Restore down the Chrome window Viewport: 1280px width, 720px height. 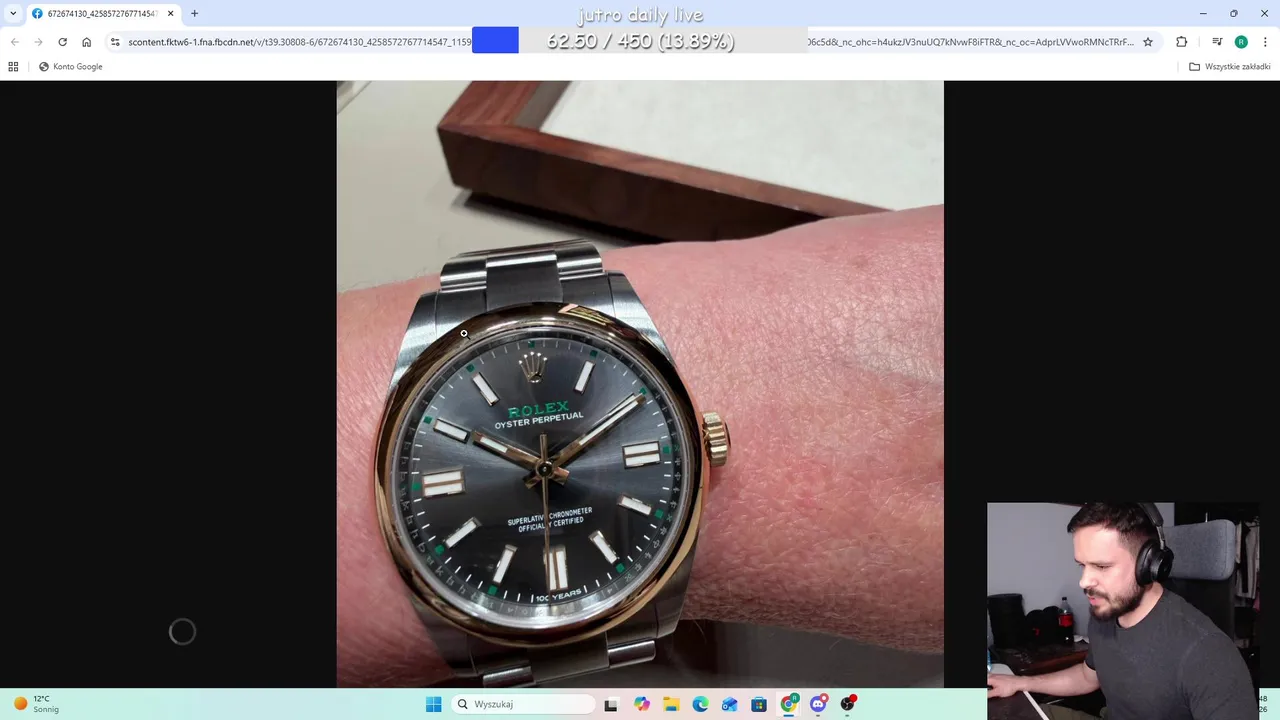[1234, 14]
